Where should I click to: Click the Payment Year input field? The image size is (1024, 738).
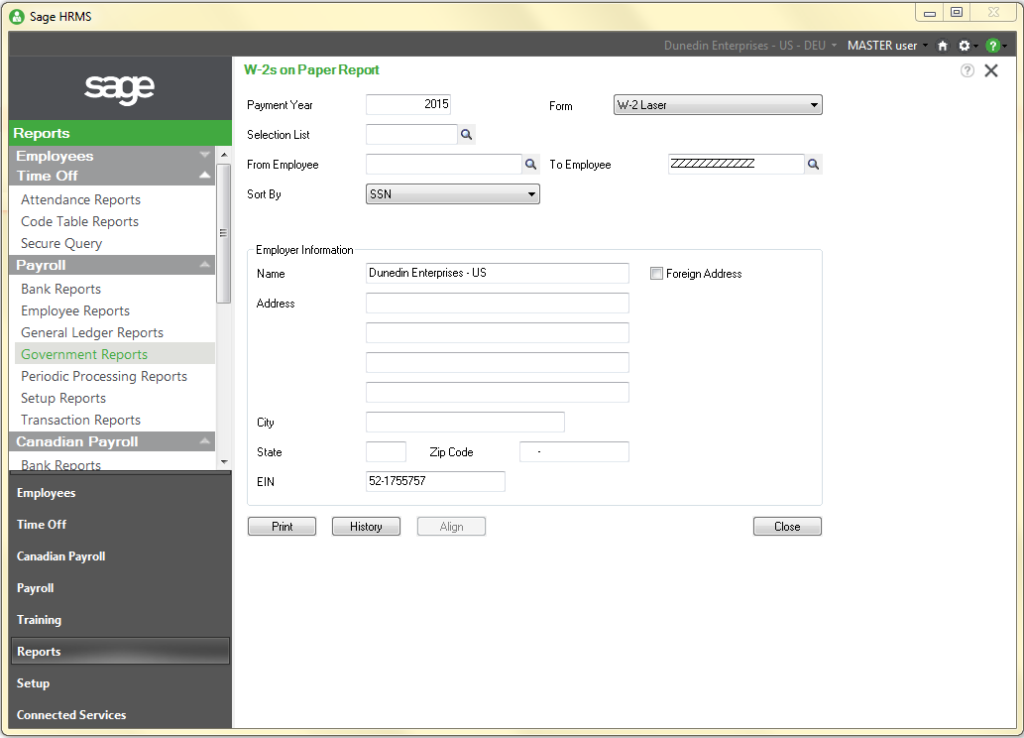click(408, 104)
